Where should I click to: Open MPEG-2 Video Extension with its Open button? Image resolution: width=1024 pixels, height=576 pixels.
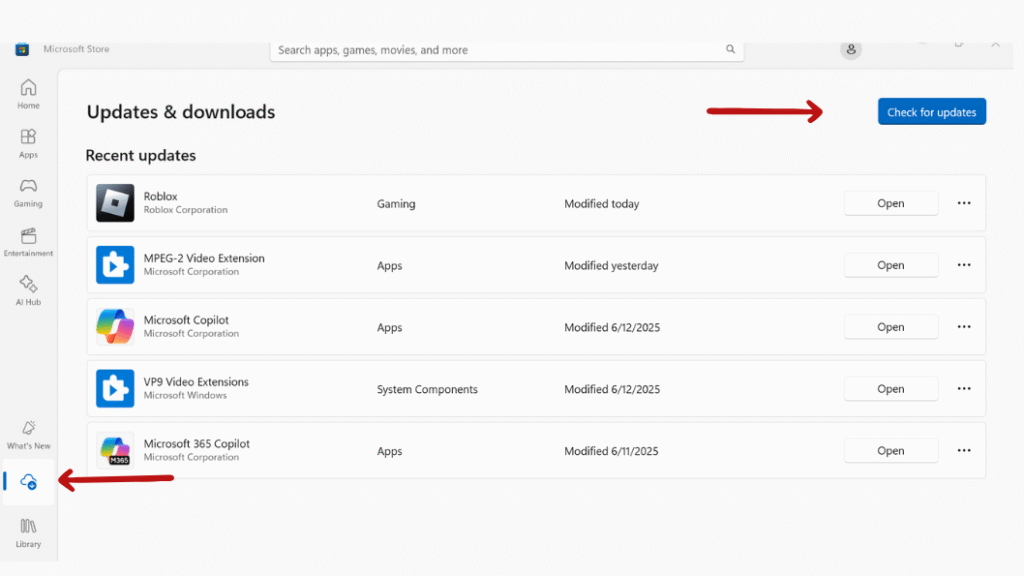pyautogui.click(x=891, y=265)
